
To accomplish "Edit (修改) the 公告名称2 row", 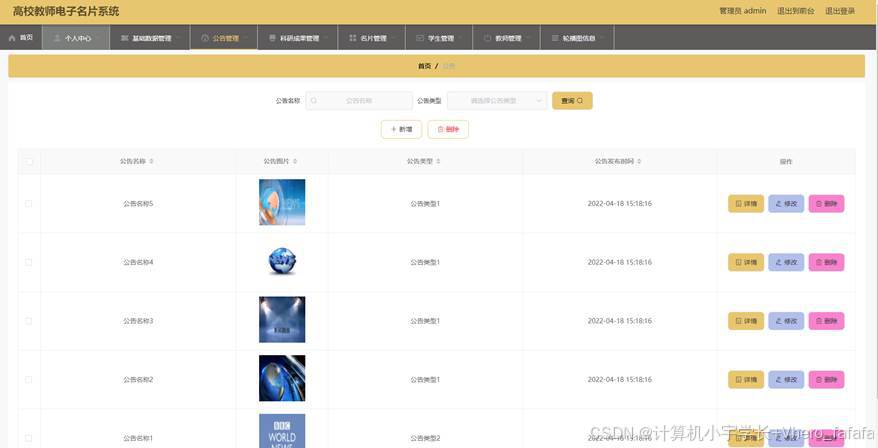I will (x=786, y=380).
